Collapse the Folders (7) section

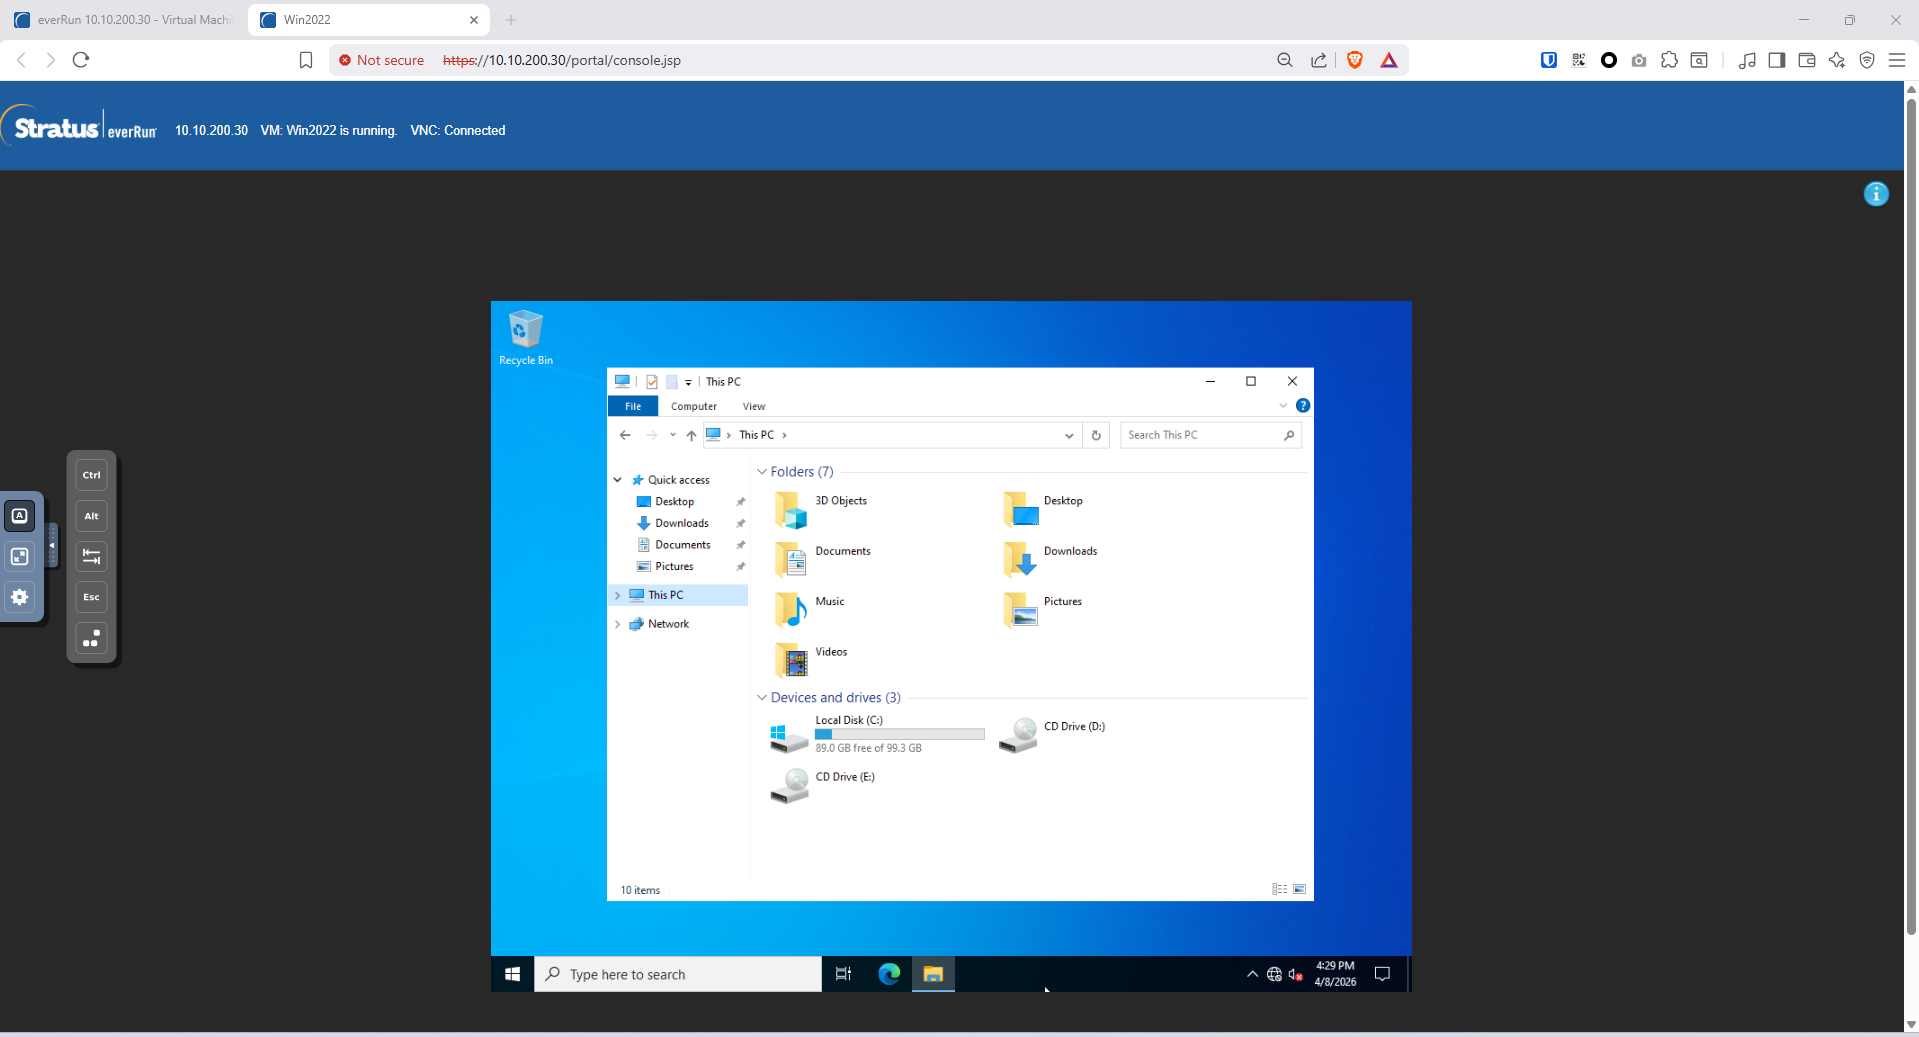point(762,472)
